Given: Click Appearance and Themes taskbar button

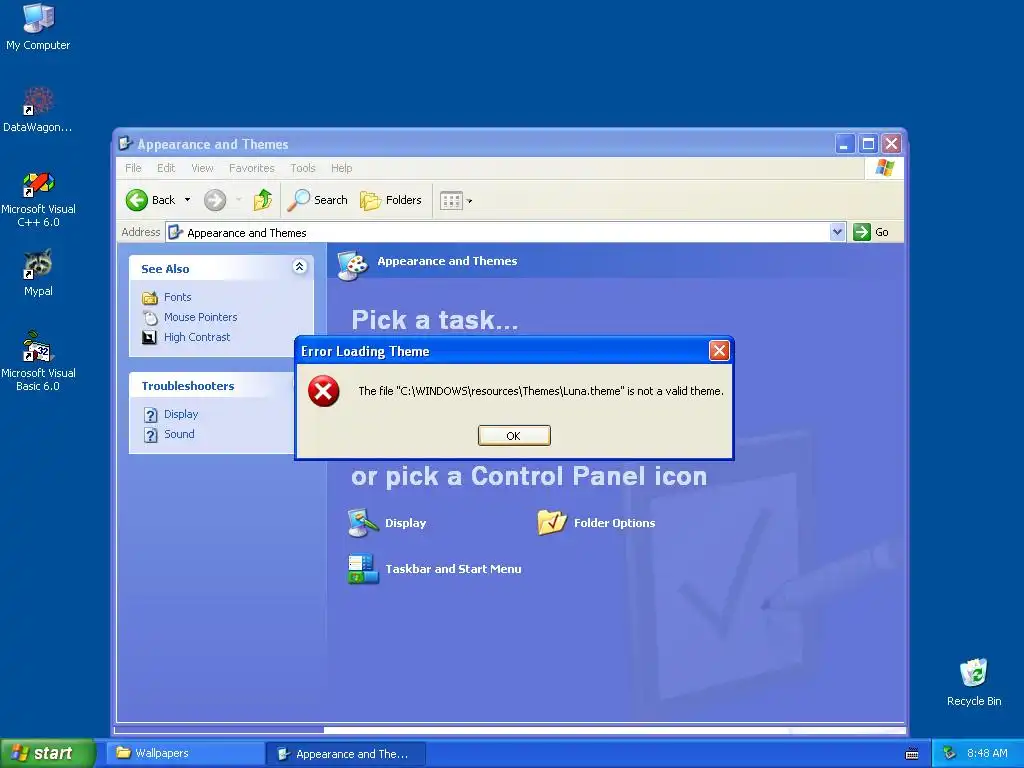Looking at the screenshot, I should click(x=346, y=754).
